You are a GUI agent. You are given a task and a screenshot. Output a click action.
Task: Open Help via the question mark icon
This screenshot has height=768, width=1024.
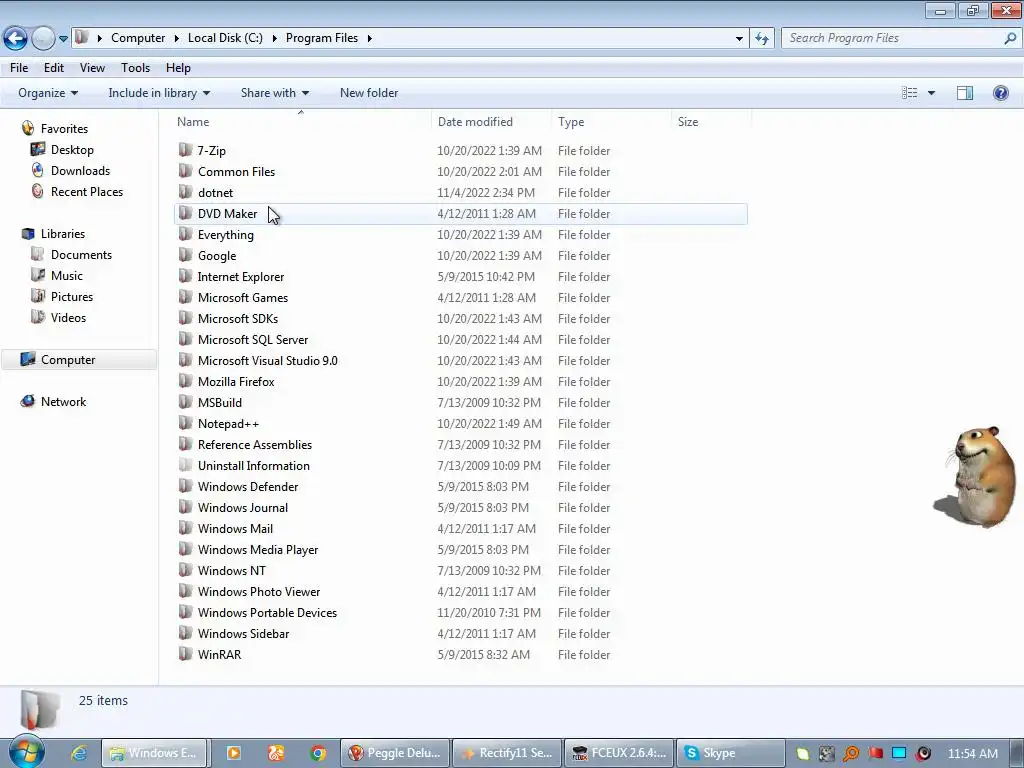pos(1000,93)
